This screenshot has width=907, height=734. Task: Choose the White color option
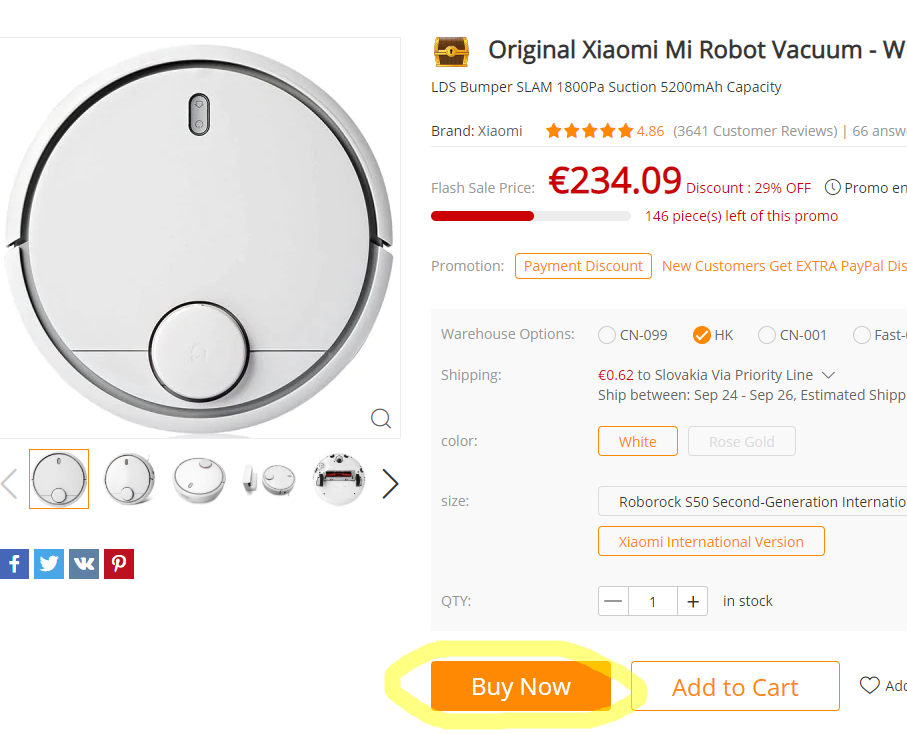[x=638, y=442]
